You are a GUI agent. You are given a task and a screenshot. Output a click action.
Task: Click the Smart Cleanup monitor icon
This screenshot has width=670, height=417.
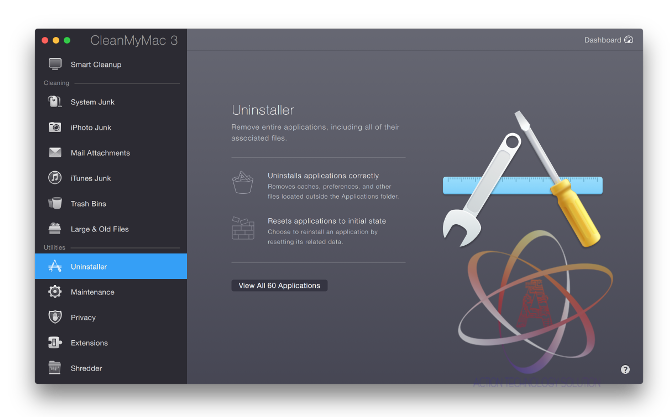point(55,64)
